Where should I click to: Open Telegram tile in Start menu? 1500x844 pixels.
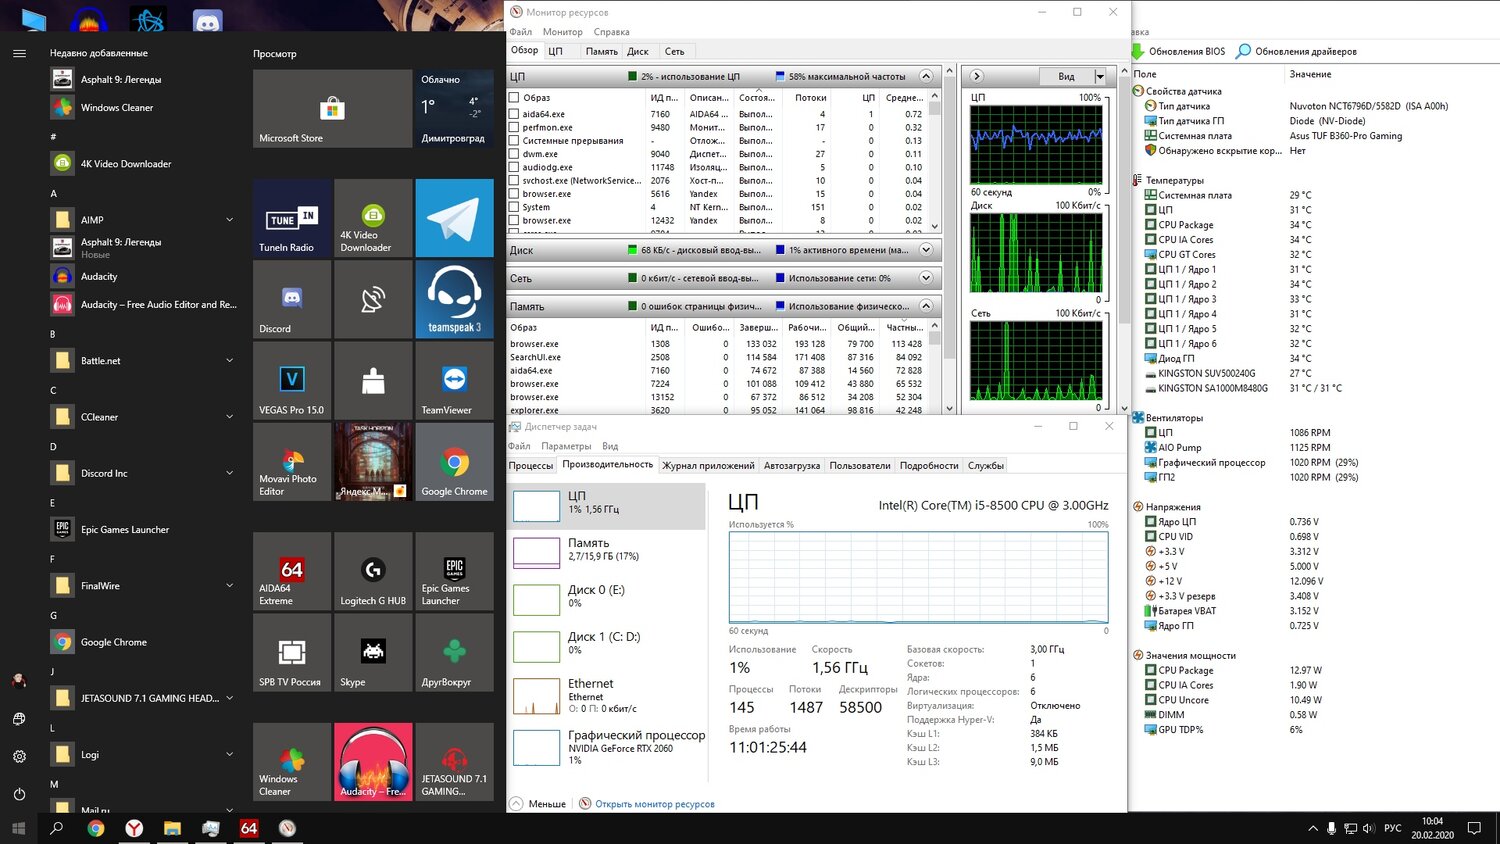tap(454, 218)
